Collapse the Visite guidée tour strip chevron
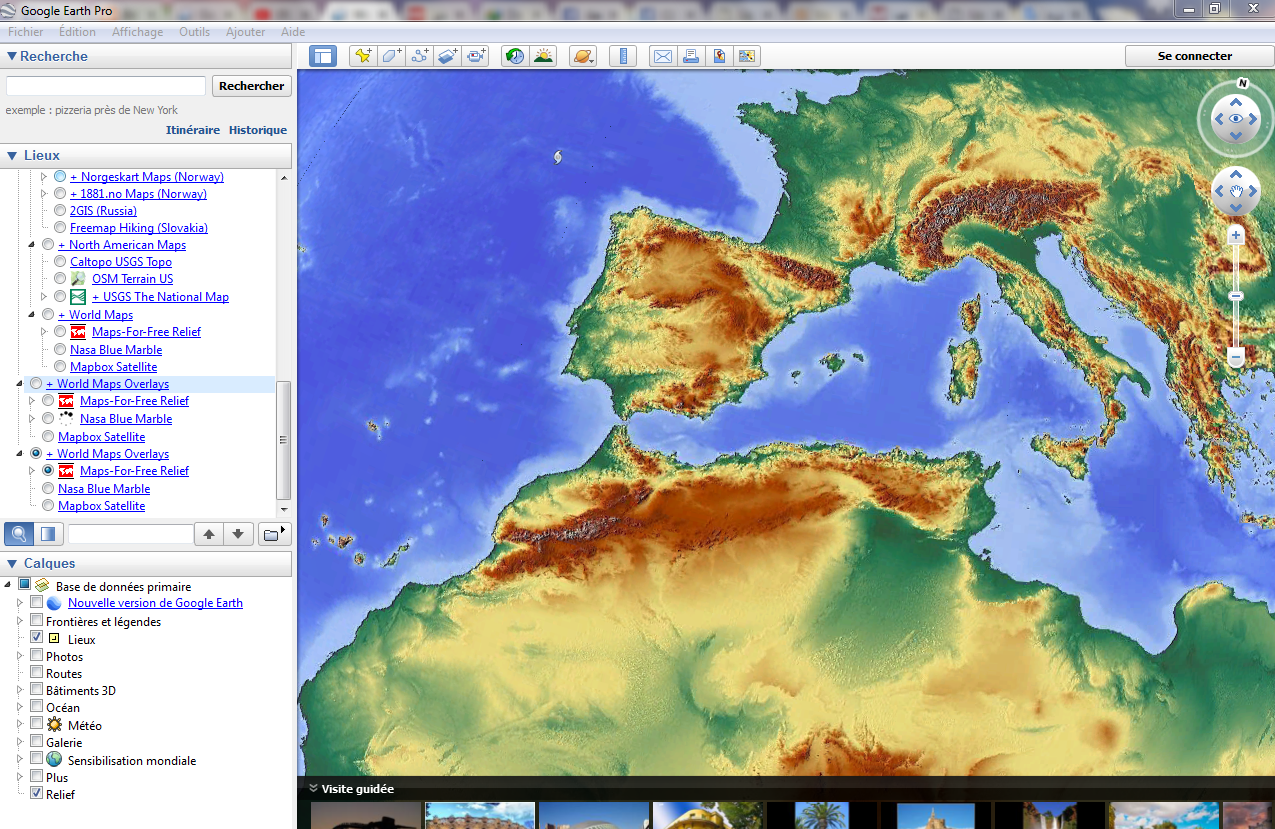 tap(313, 789)
